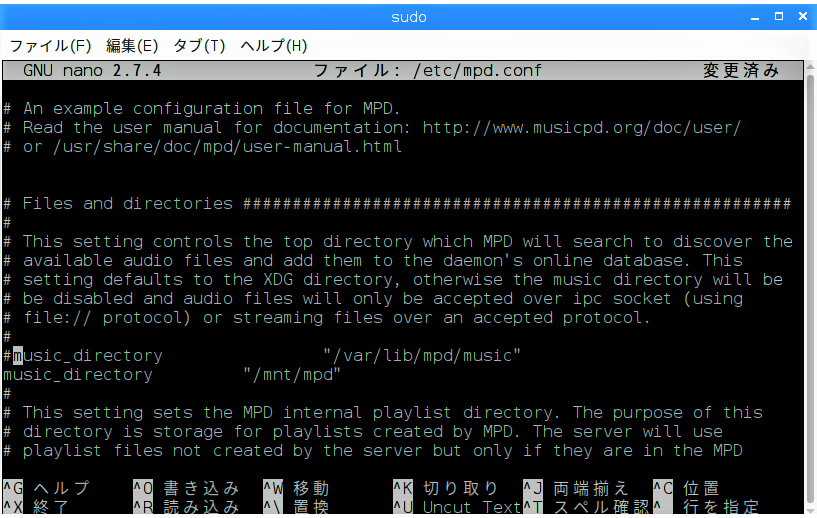Click the ^W 移動 shortcut
Image resolution: width=817 pixels, height=518 pixels.
296,488
